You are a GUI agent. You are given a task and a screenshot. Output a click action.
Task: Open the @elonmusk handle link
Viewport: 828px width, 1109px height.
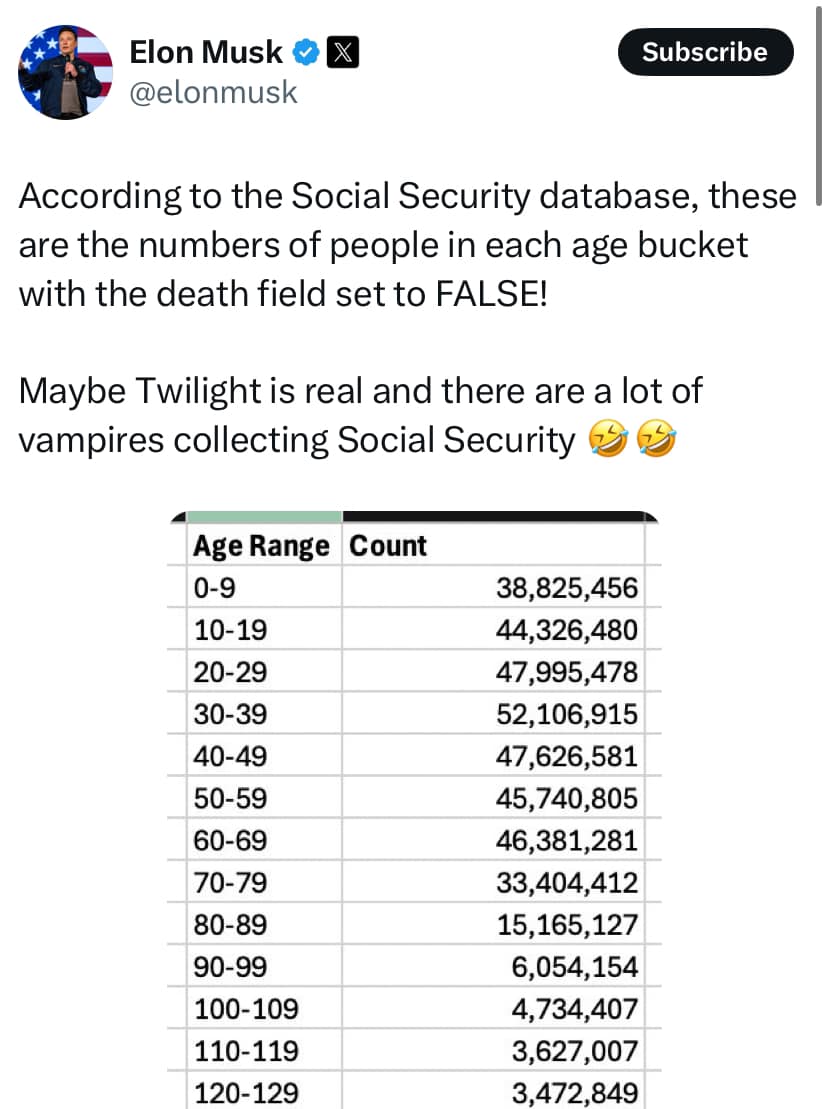213,92
